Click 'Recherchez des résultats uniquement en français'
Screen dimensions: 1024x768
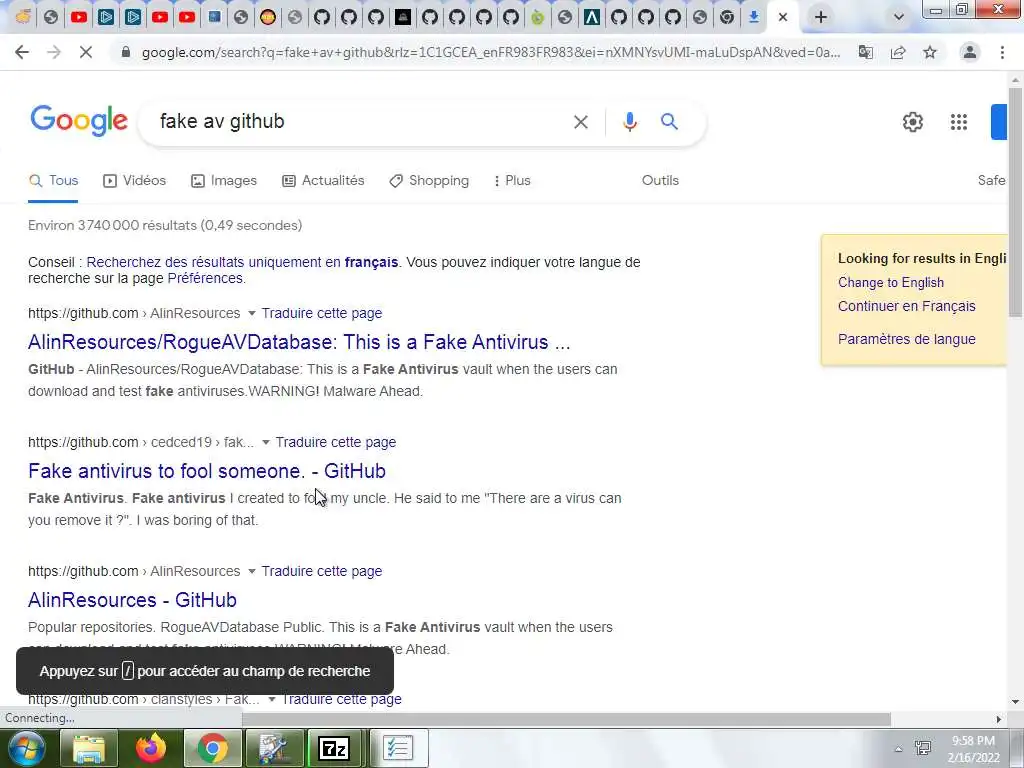click(x=242, y=262)
